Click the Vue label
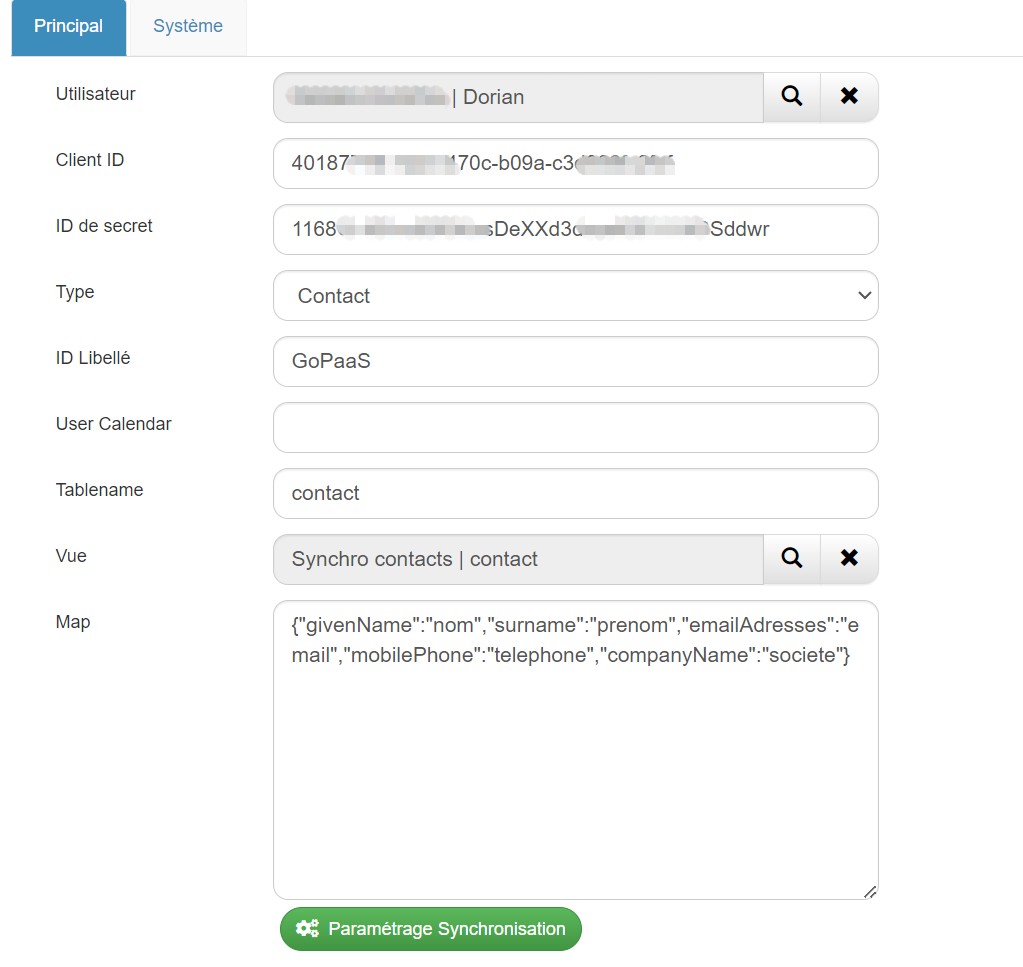 click(71, 556)
